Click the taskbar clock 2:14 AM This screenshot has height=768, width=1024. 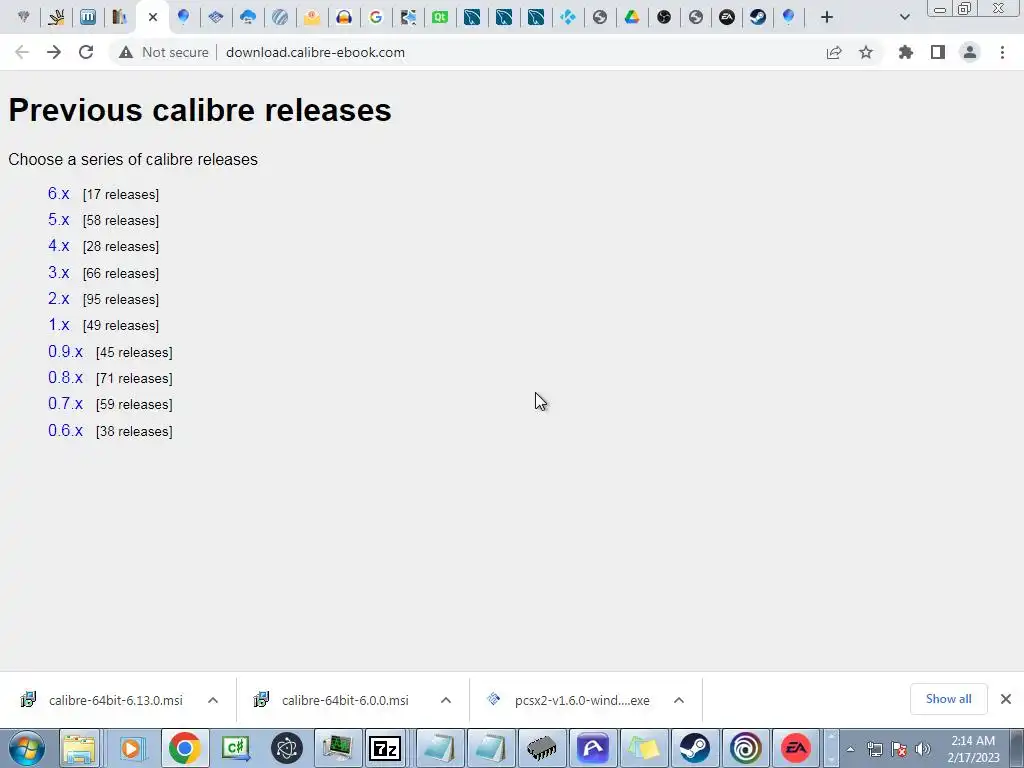pyautogui.click(x=973, y=749)
